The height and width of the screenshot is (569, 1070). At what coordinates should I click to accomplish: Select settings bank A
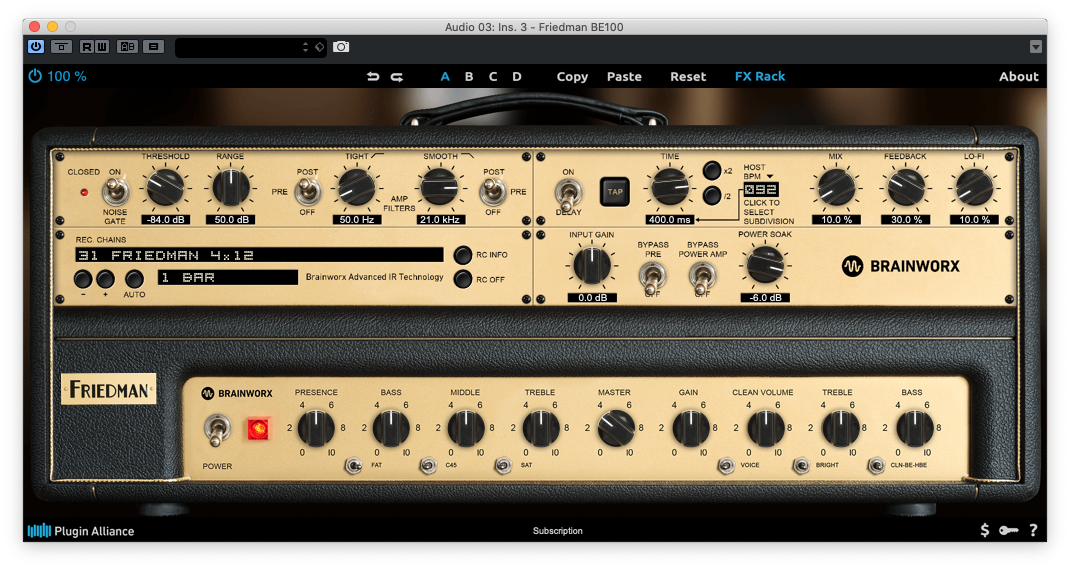point(445,76)
